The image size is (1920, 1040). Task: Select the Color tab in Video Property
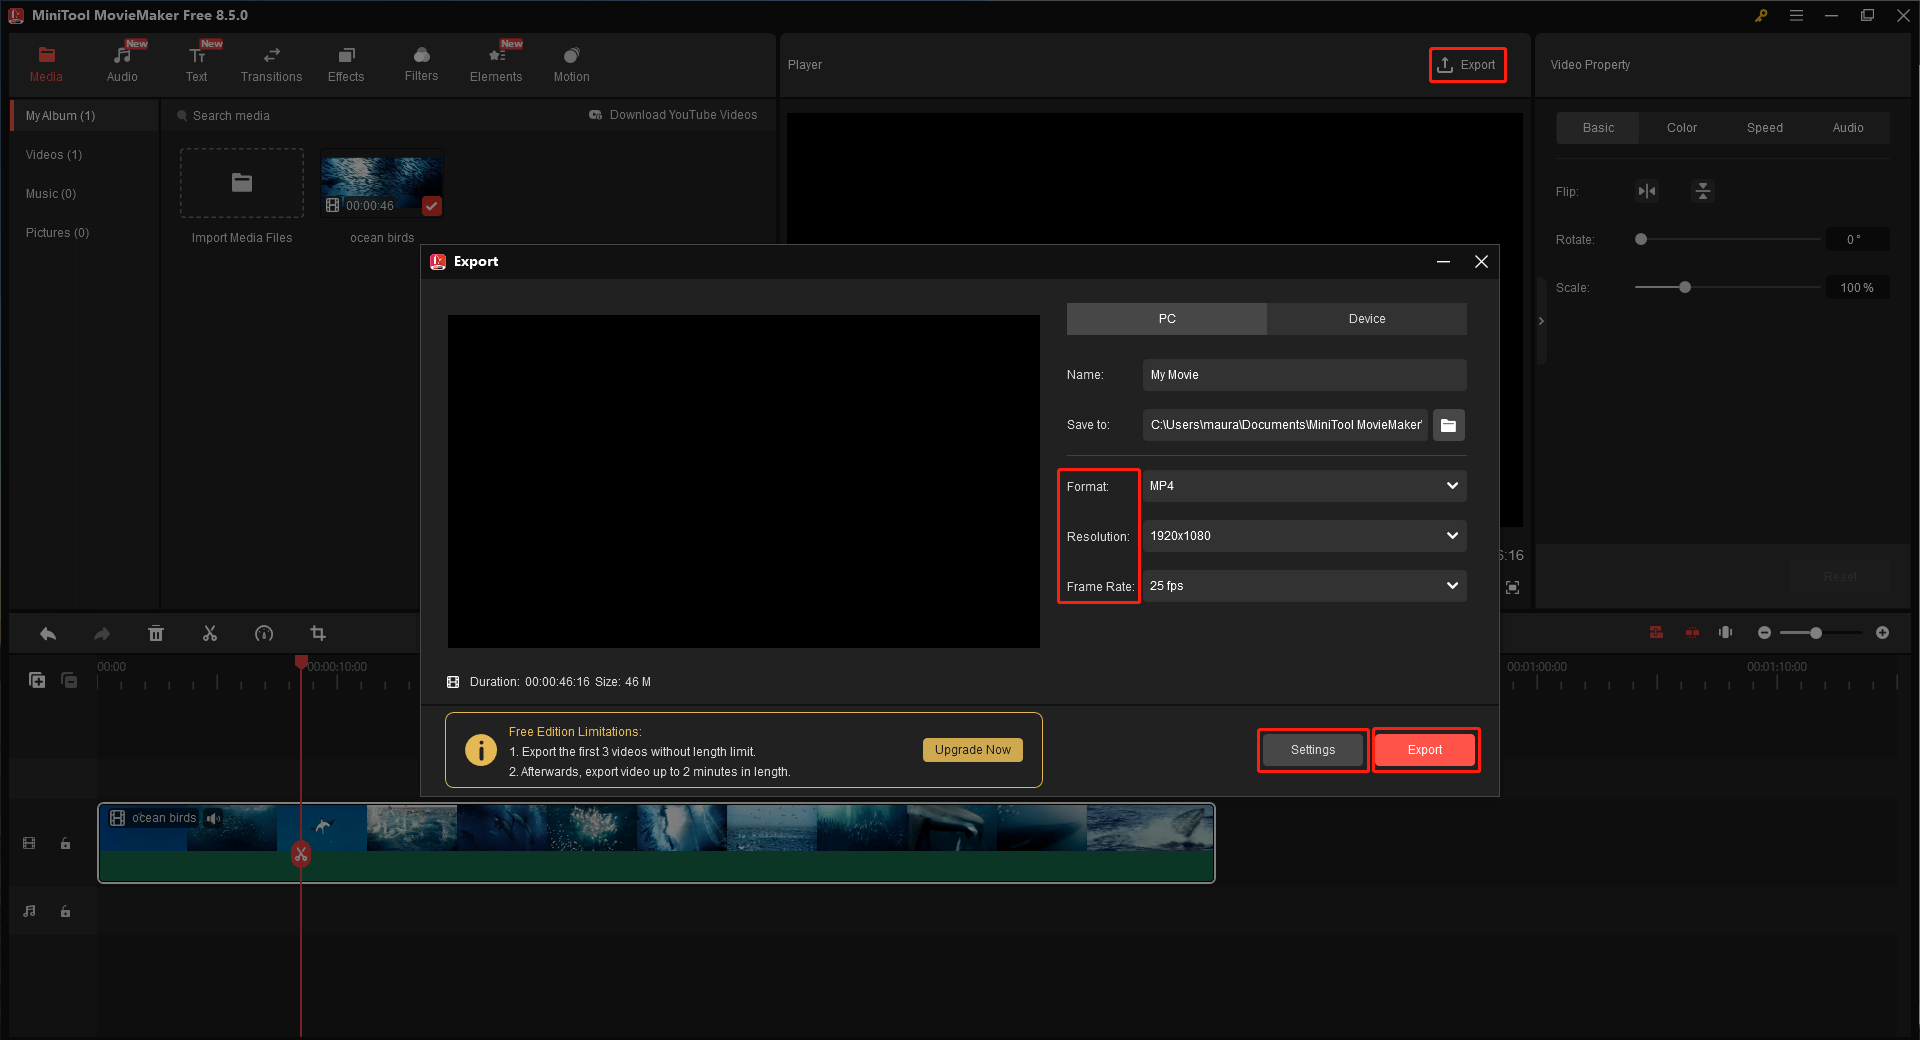(x=1681, y=127)
